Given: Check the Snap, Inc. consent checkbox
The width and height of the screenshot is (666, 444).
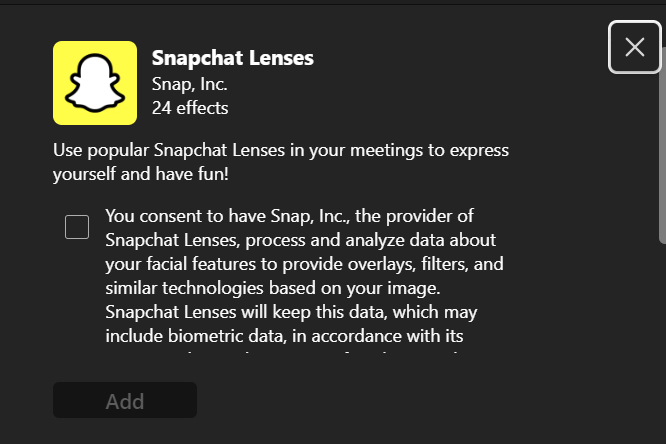Looking at the screenshot, I should point(77,227).
